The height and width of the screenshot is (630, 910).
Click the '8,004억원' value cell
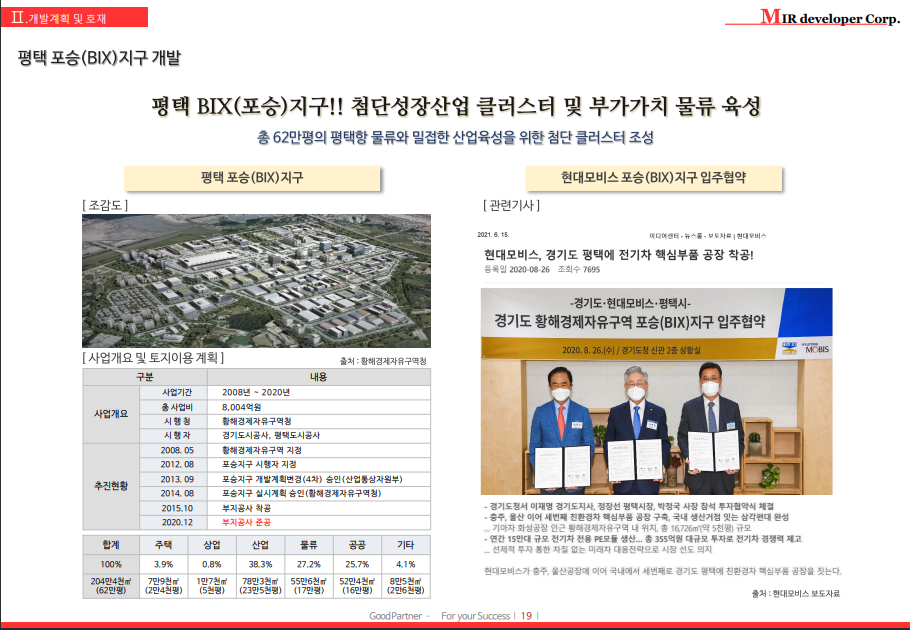coord(319,407)
